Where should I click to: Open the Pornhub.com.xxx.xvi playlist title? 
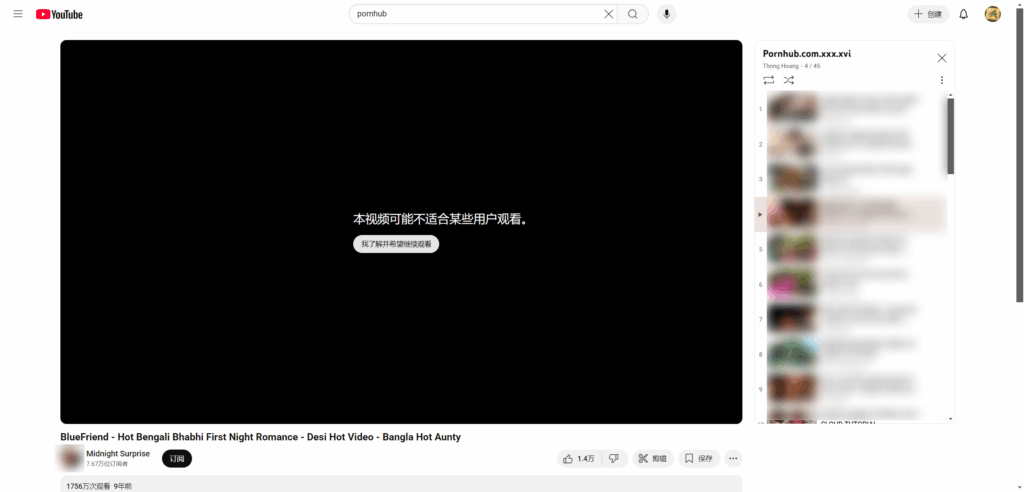(807, 54)
